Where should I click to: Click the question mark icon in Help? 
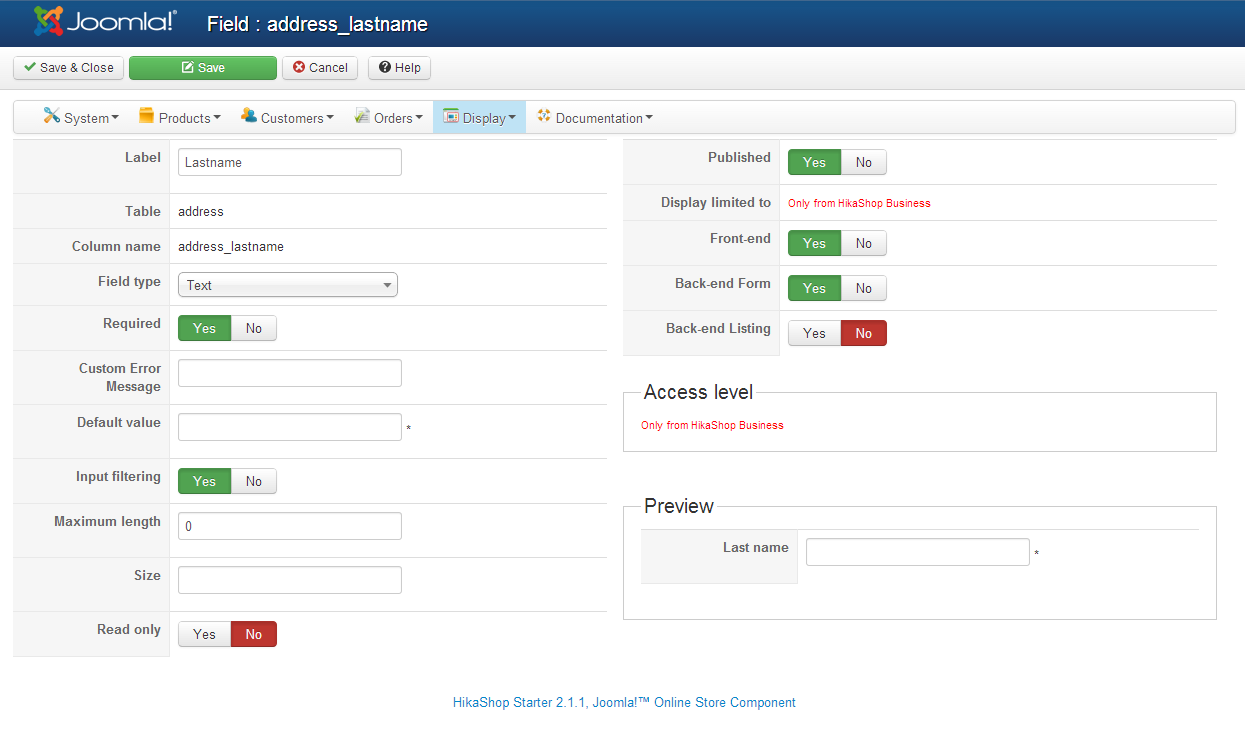385,68
